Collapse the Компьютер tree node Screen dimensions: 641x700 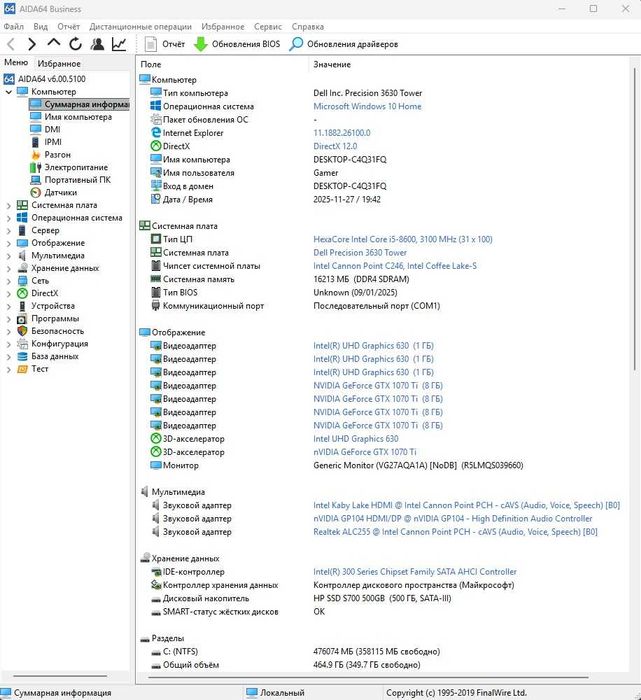8,92
